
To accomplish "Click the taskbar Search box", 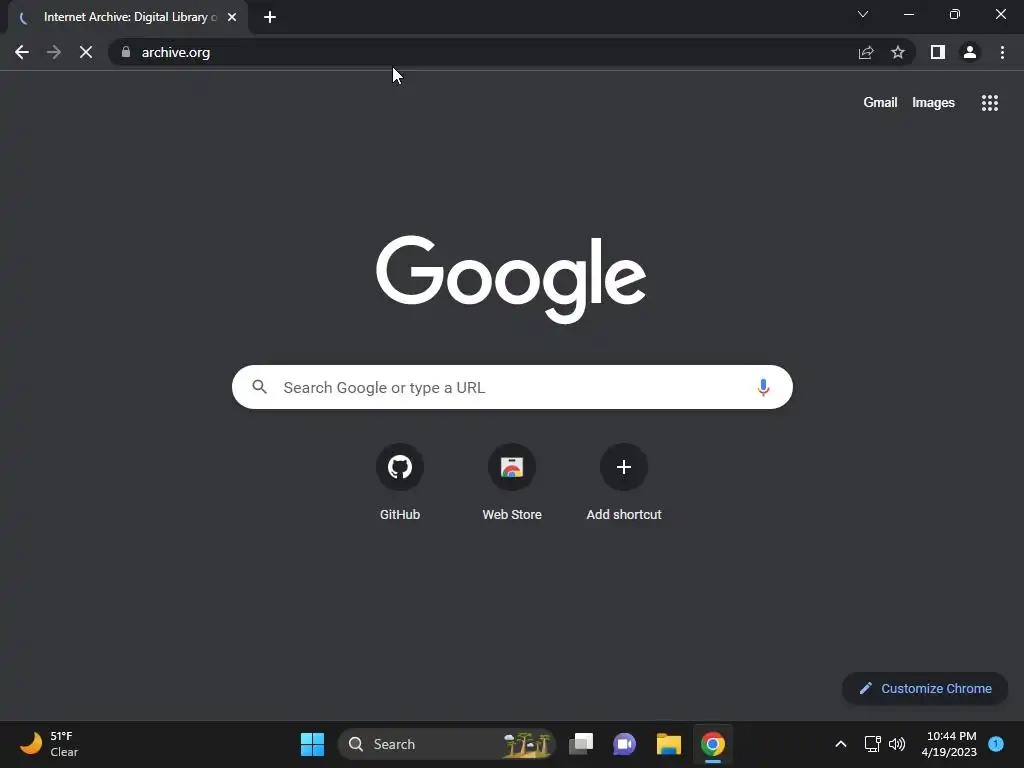I will (x=447, y=744).
